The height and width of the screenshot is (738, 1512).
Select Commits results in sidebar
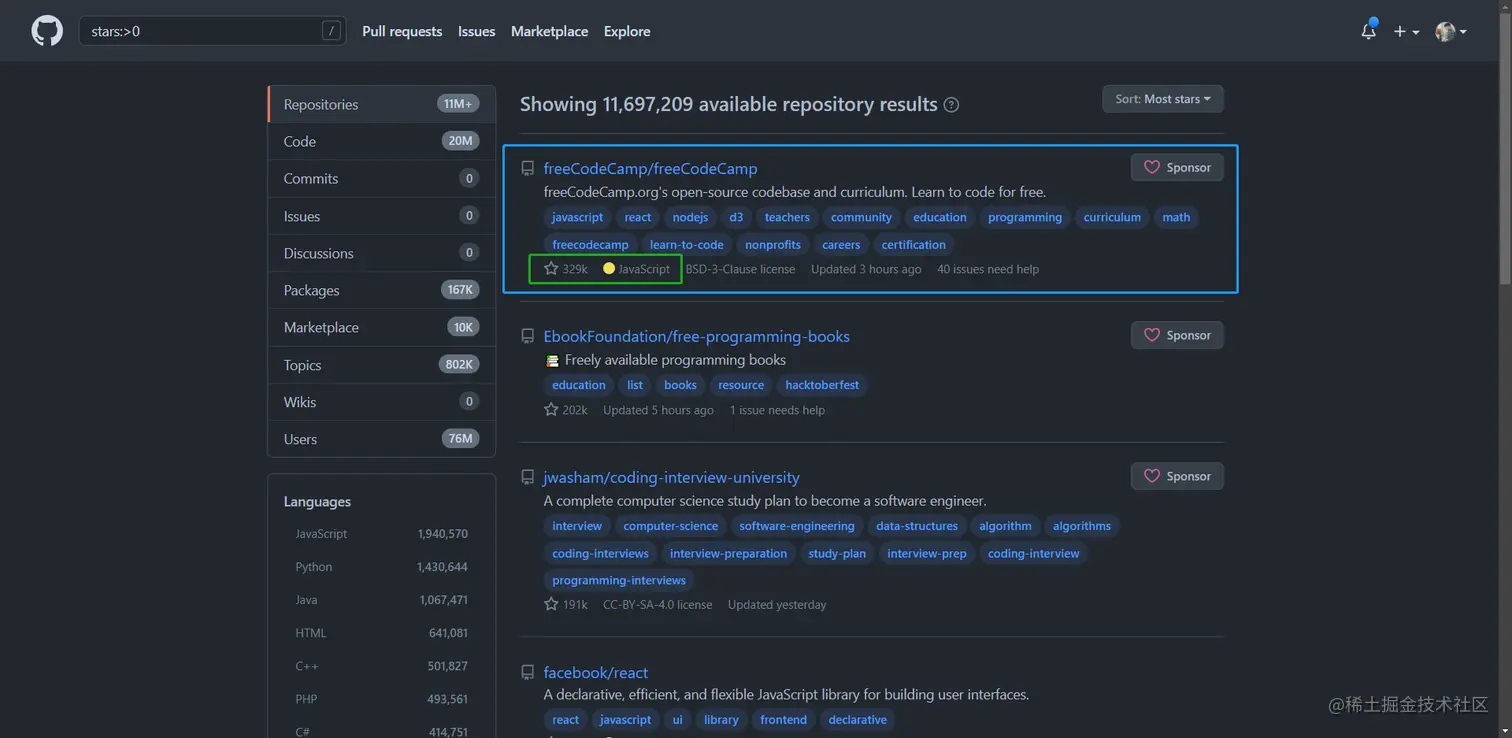pos(382,178)
